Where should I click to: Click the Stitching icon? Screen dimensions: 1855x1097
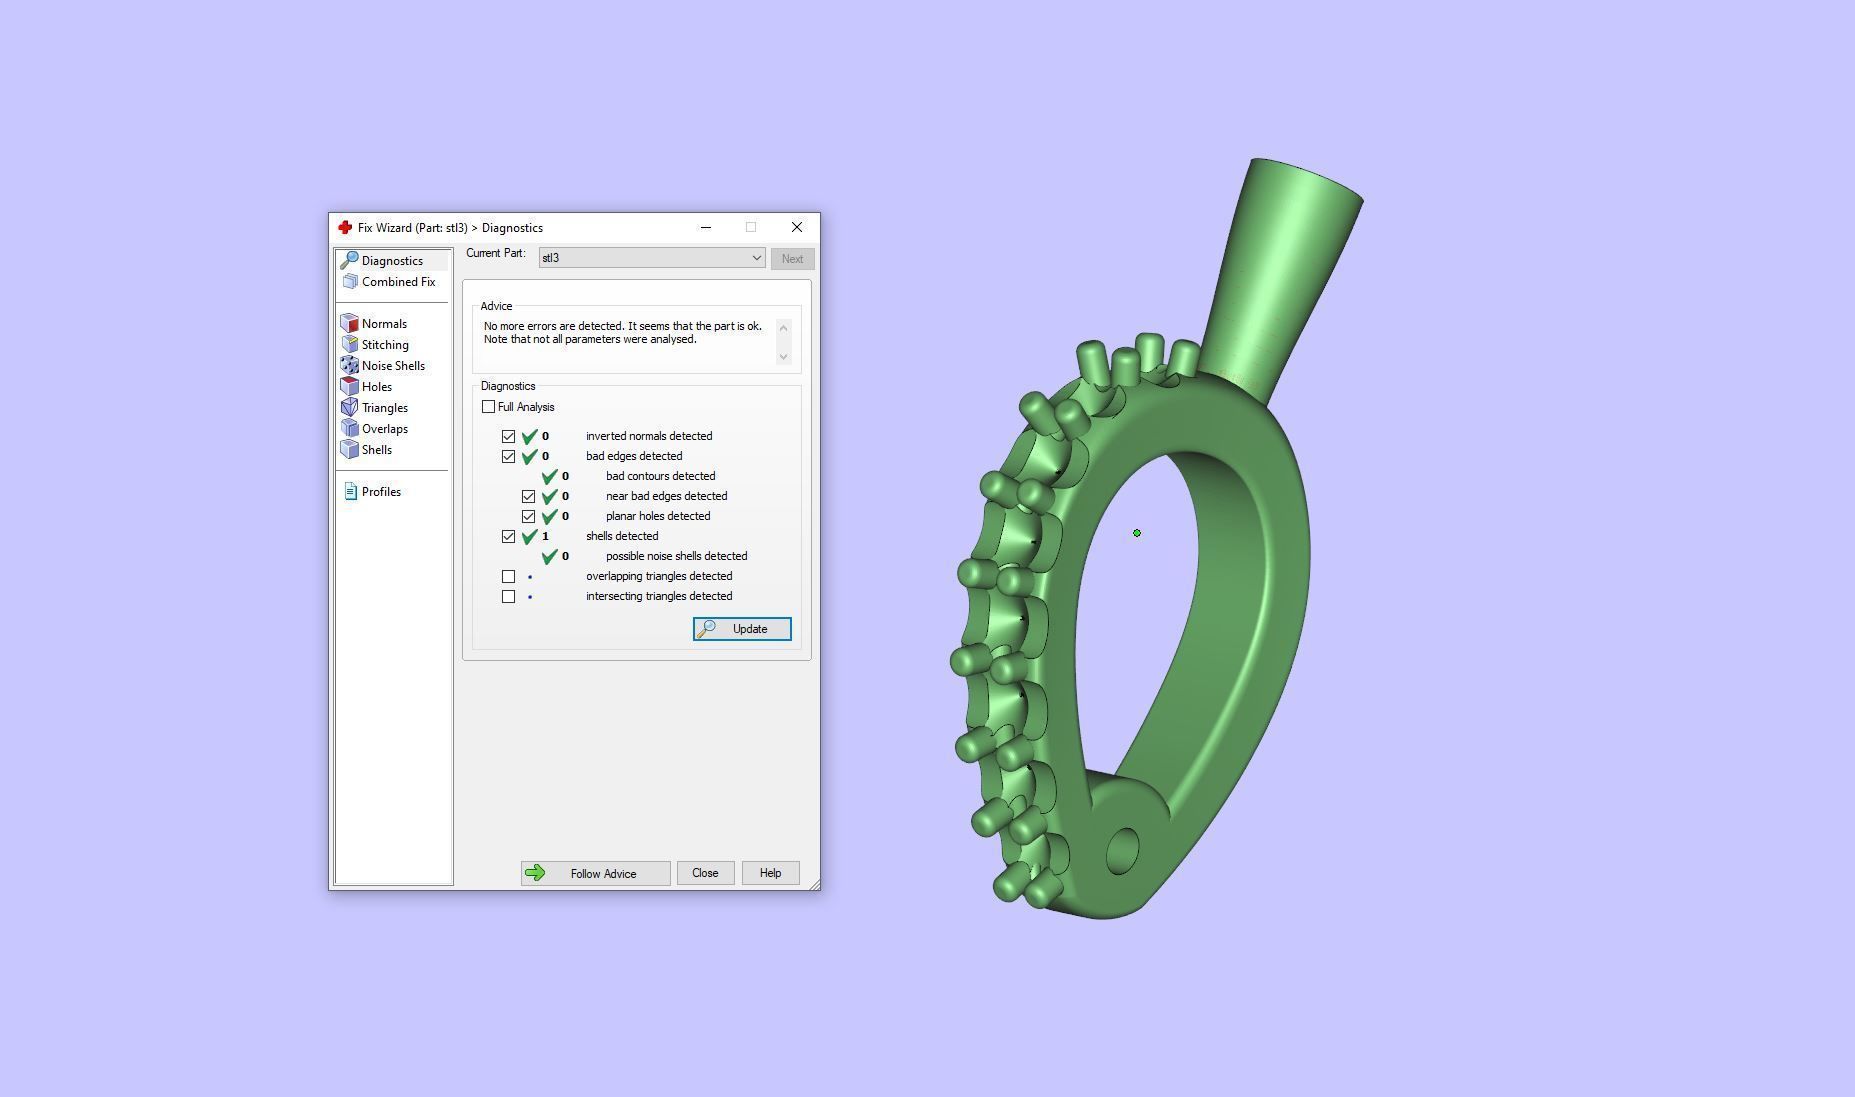point(349,345)
